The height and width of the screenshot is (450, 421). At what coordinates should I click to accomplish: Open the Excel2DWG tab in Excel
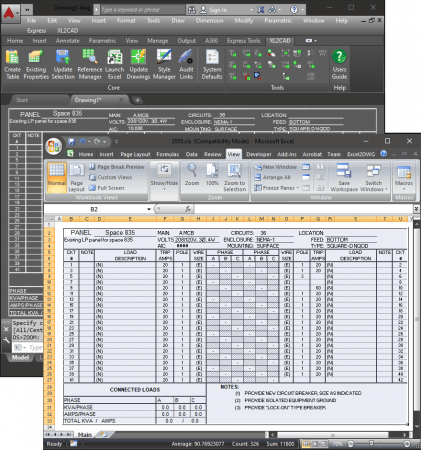click(361, 154)
